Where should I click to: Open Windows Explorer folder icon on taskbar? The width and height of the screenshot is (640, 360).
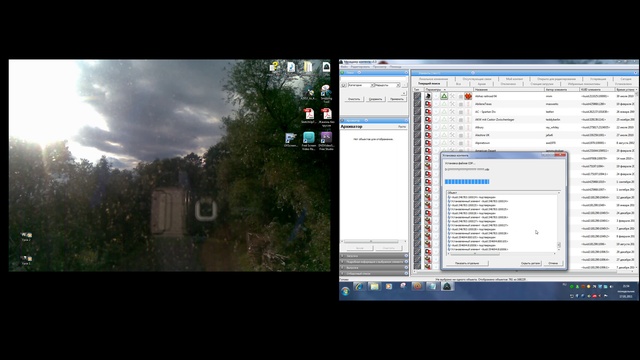click(374, 287)
